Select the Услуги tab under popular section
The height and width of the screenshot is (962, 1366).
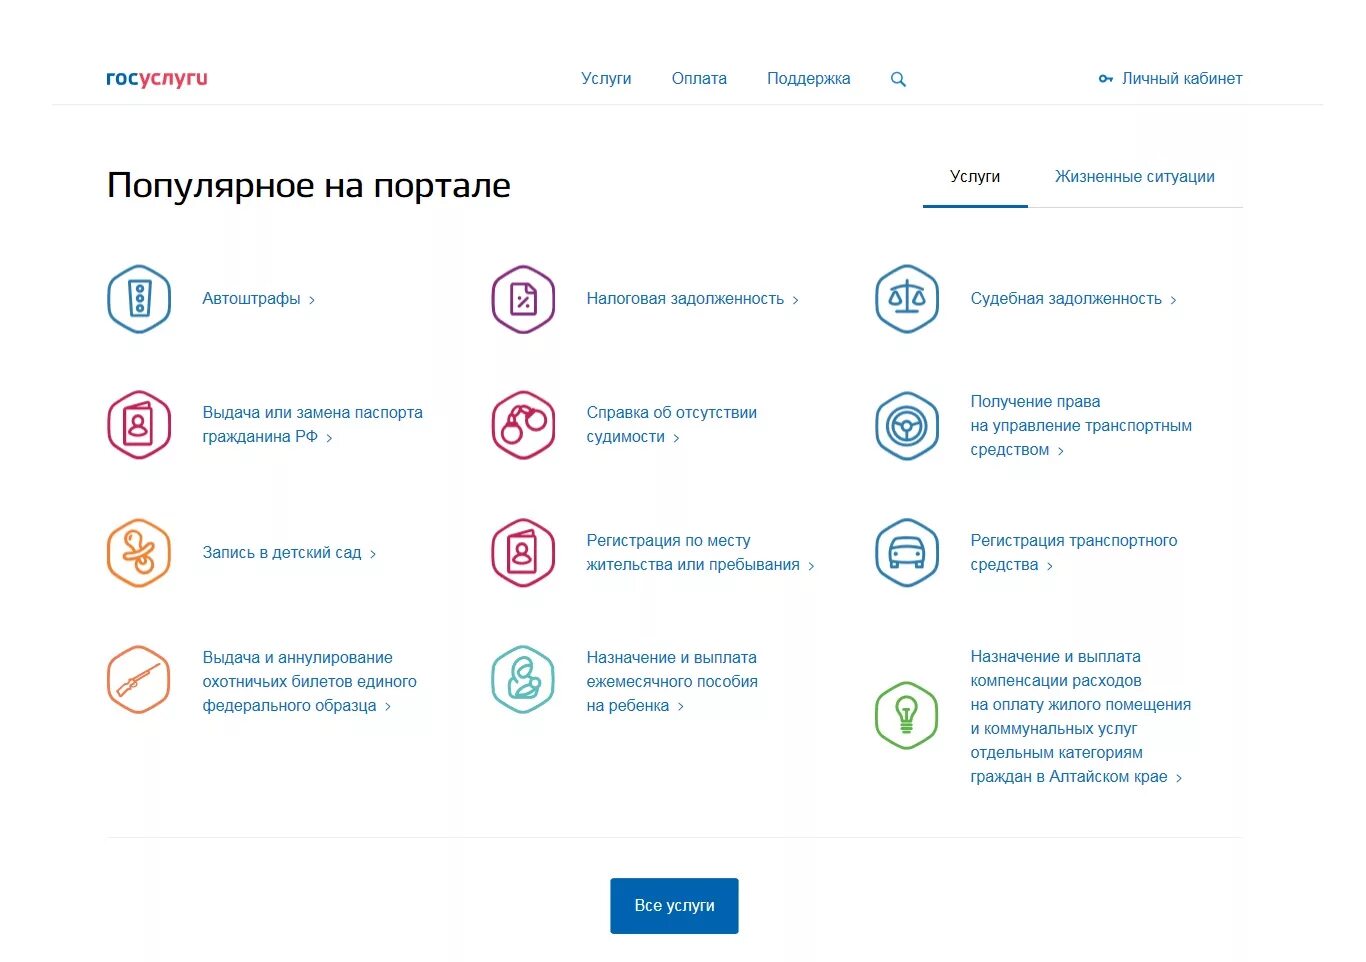[975, 177]
